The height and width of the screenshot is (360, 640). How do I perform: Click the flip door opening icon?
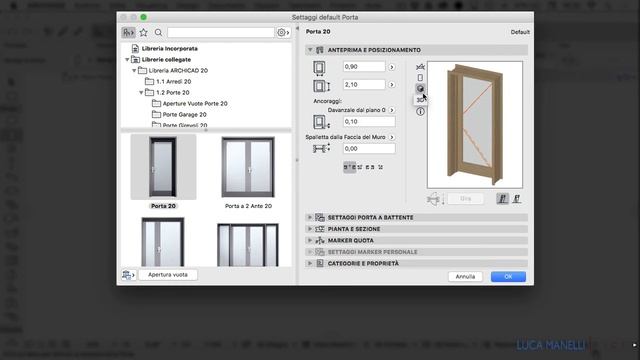(x=436, y=199)
